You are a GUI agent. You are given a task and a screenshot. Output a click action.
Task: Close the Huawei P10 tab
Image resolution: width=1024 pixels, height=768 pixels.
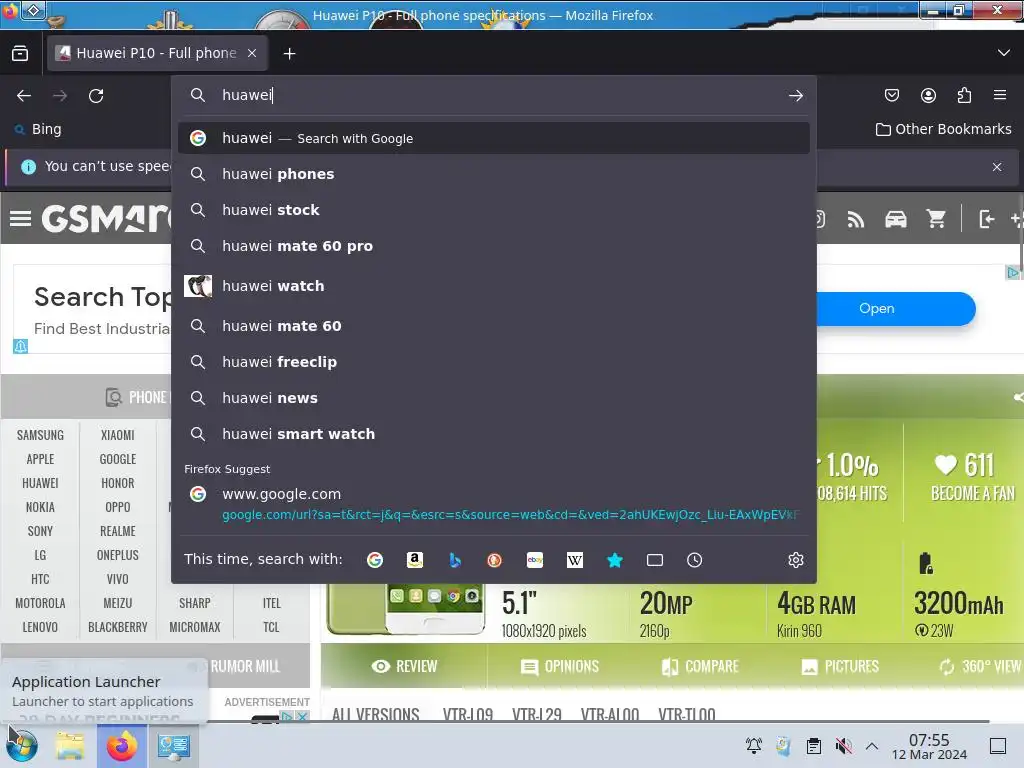tap(252, 53)
